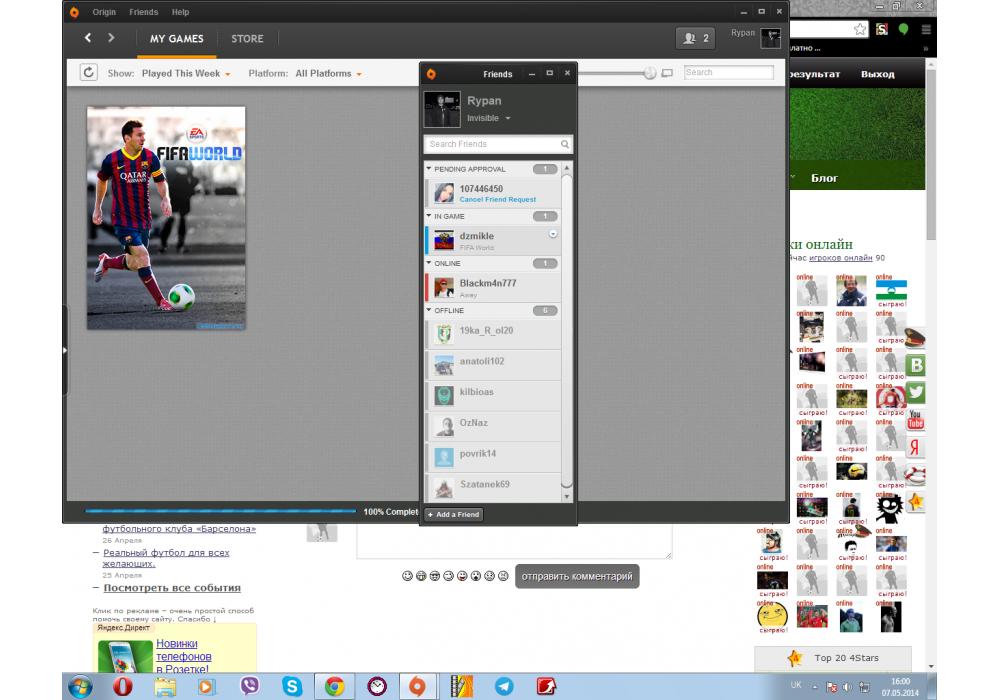Image resolution: width=1000 pixels, height=700 pixels.
Task: Click the Cancel Friend Request link
Action: pyautogui.click(x=497, y=200)
